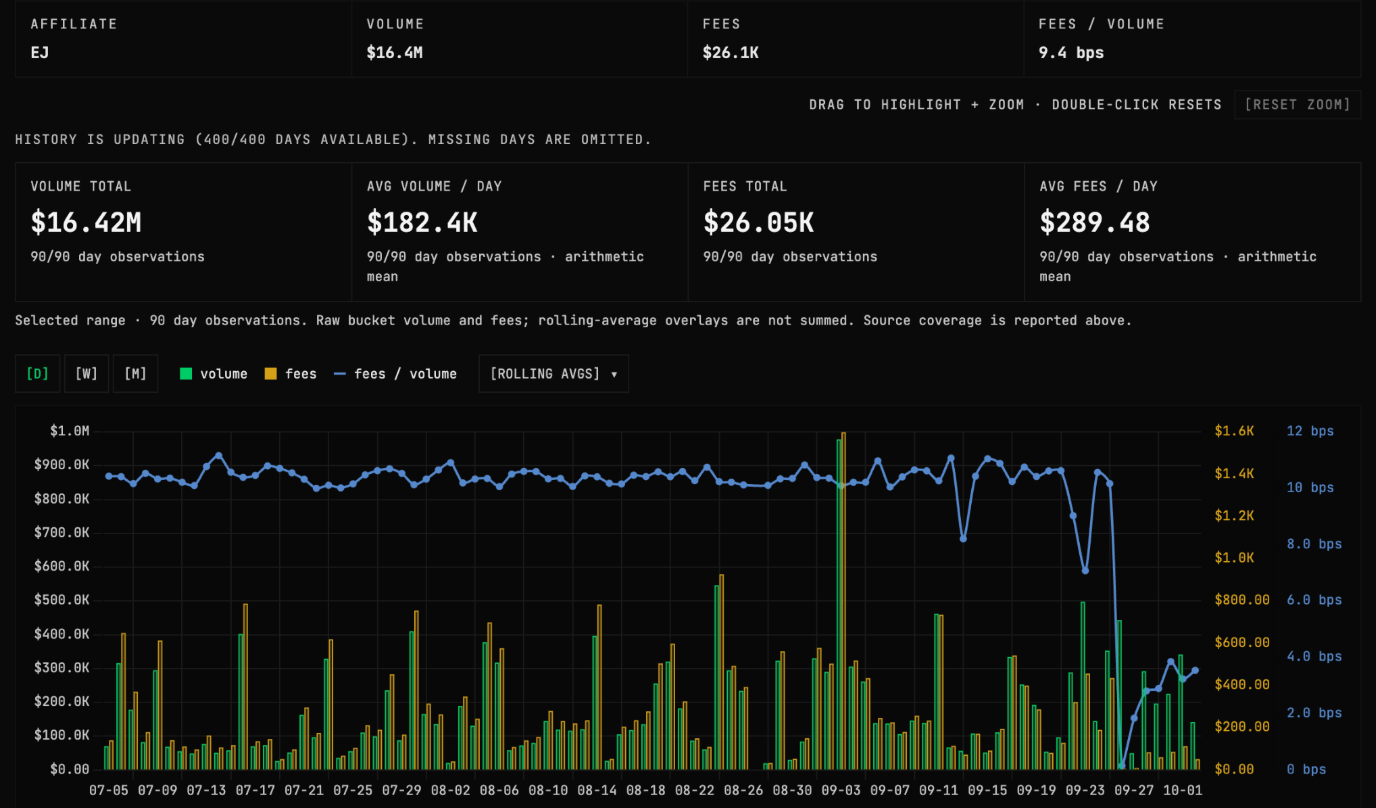1376x808 pixels.
Task: Click the "DRAG TO HIGHLIGHT + ZOOM" hint text
Action: coord(917,104)
